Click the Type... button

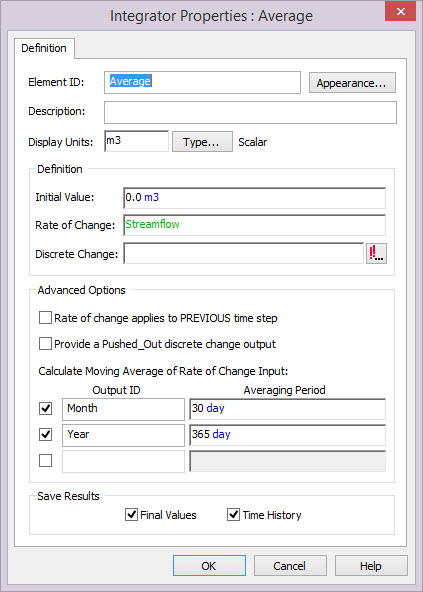click(202, 142)
